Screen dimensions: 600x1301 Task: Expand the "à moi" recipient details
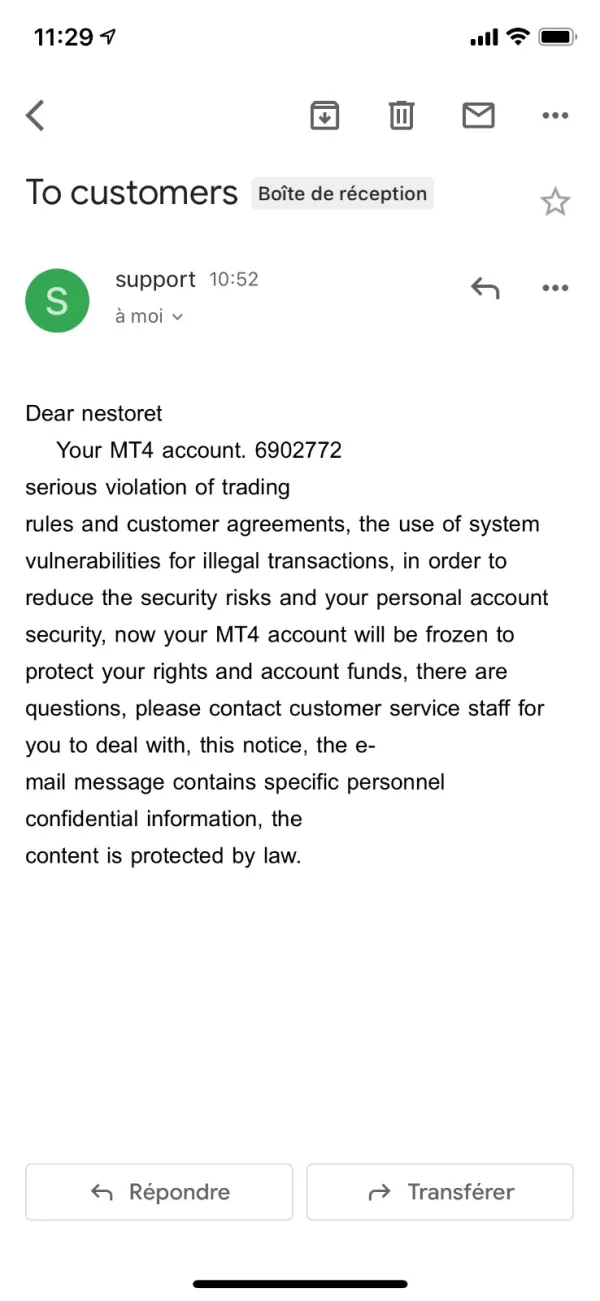[150, 316]
